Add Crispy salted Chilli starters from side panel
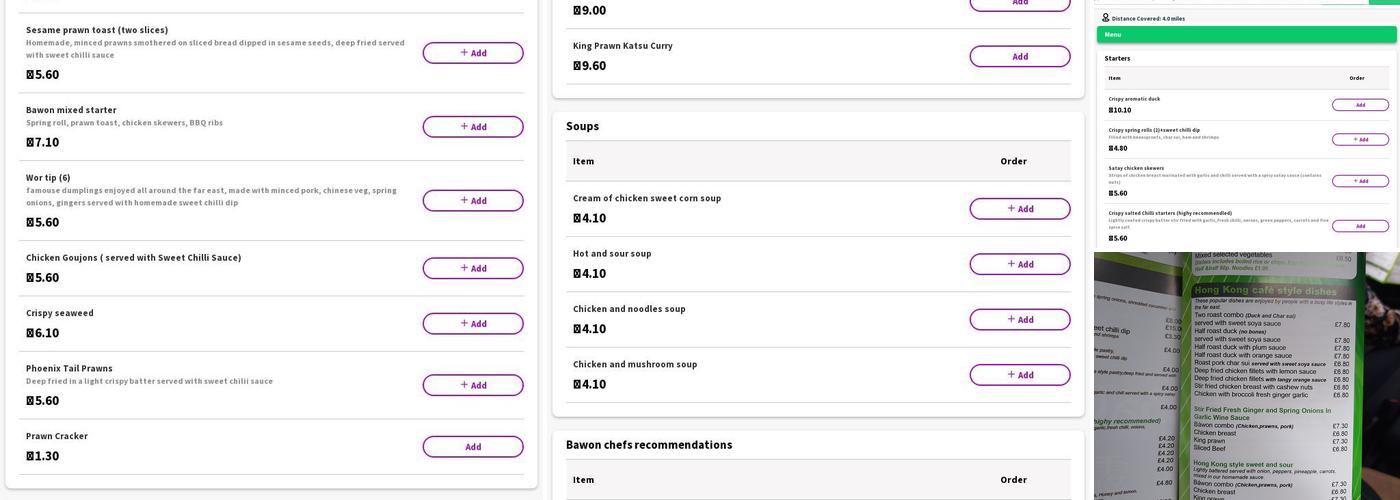1400x500 pixels. pos(1360,226)
